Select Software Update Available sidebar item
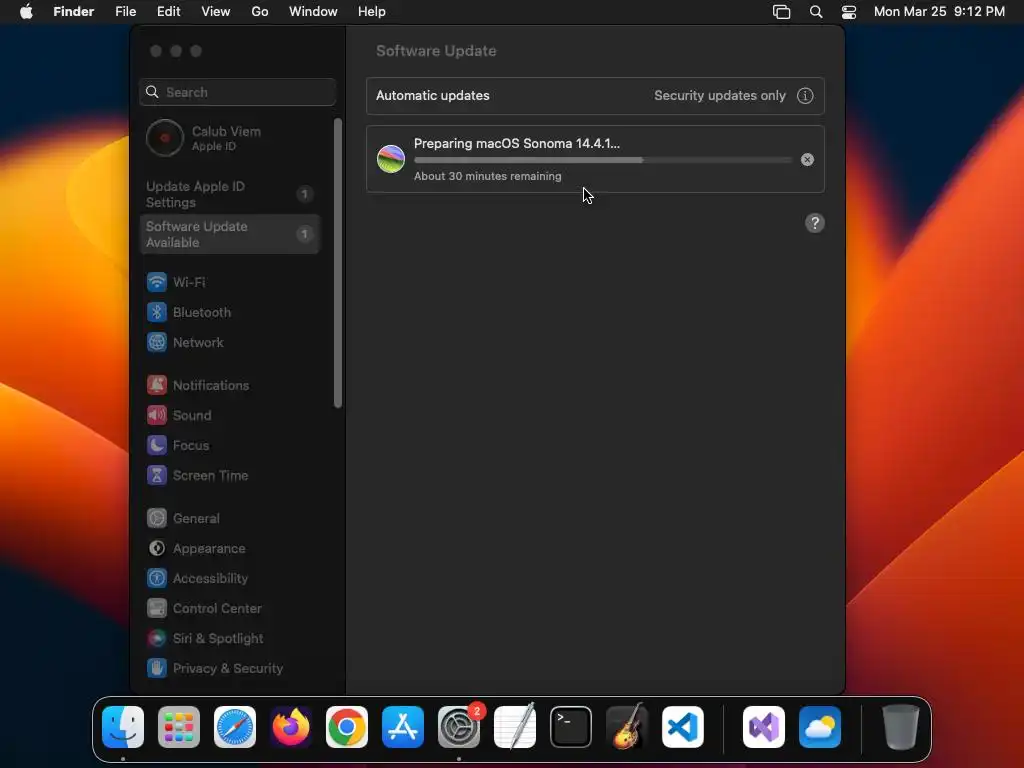1024x768 pixels. point(230,234)
